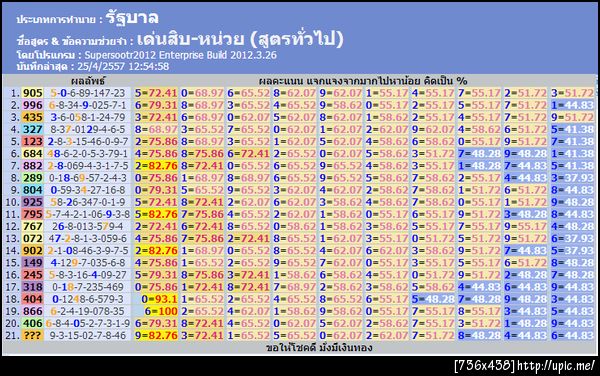The width and height of the screenshot is (600, 376).
Task: Select score 2=82.76 in the 882 row
Action: click(x=156, y=166)
